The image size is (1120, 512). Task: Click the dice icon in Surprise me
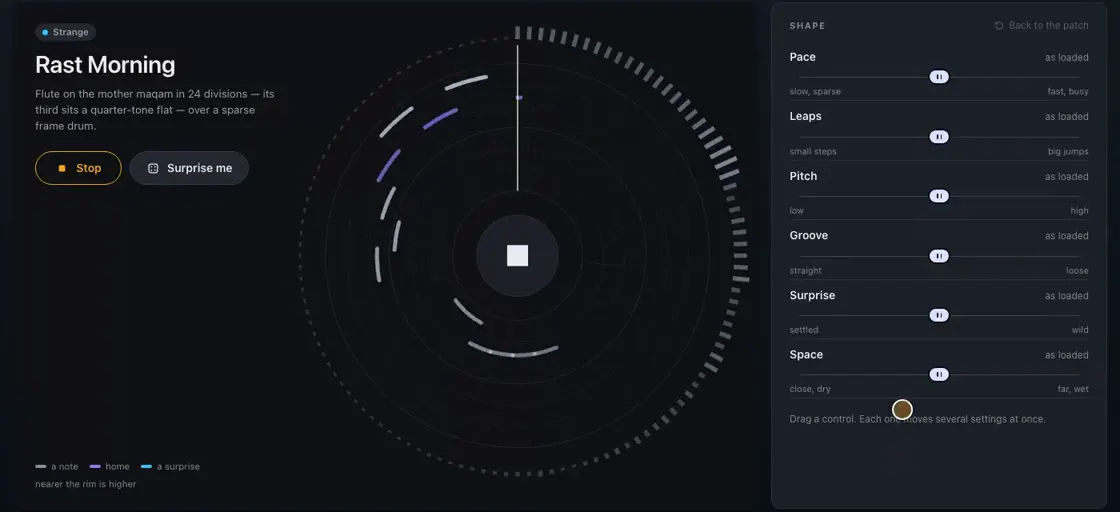pyautogui.click(x=153, y=169)
